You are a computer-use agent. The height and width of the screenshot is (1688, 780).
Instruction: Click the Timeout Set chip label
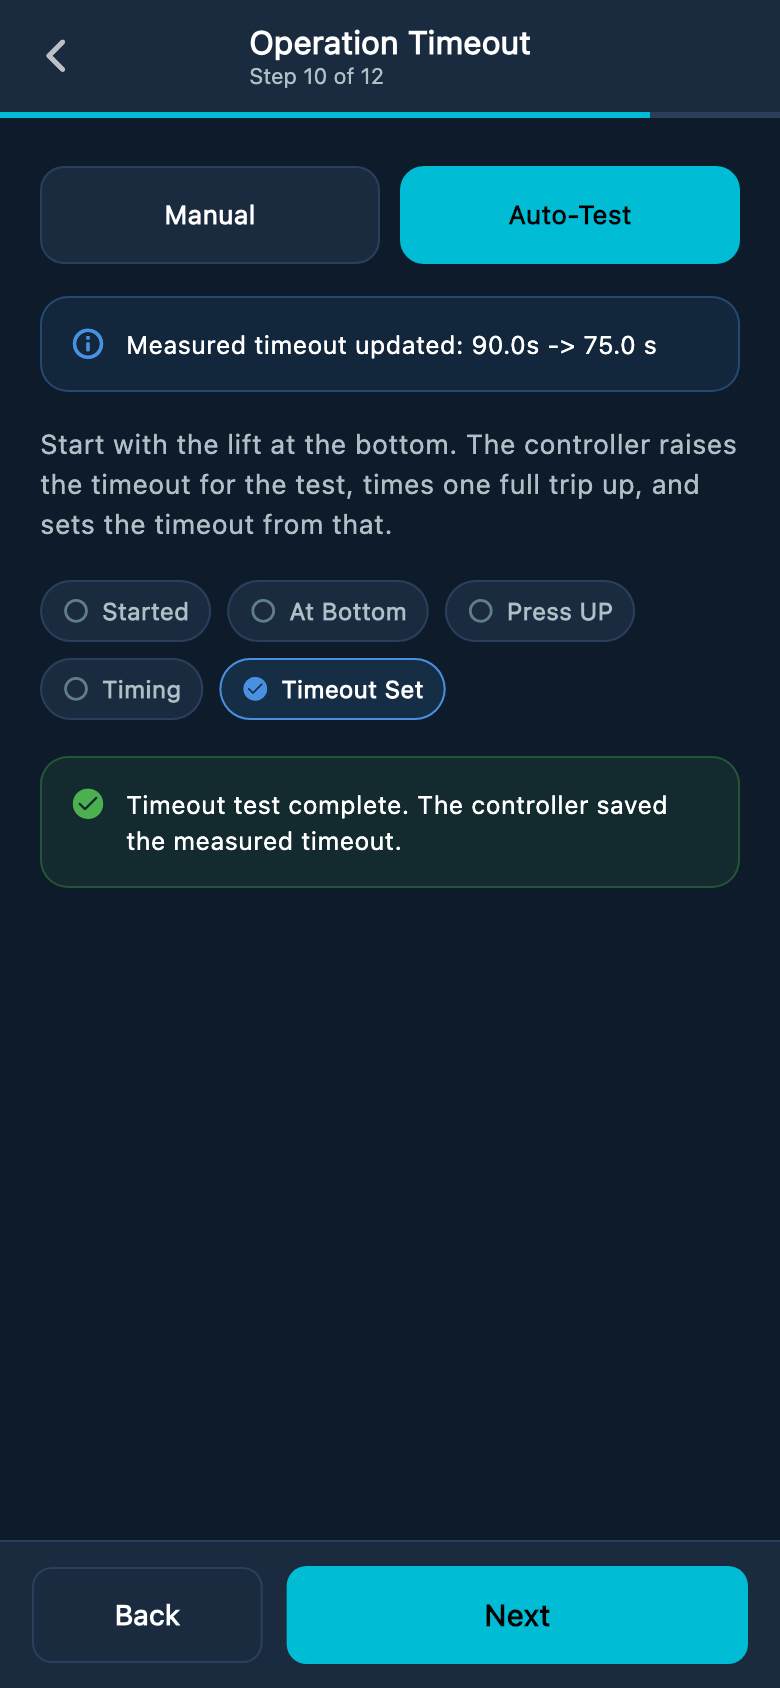coord(352,689)
